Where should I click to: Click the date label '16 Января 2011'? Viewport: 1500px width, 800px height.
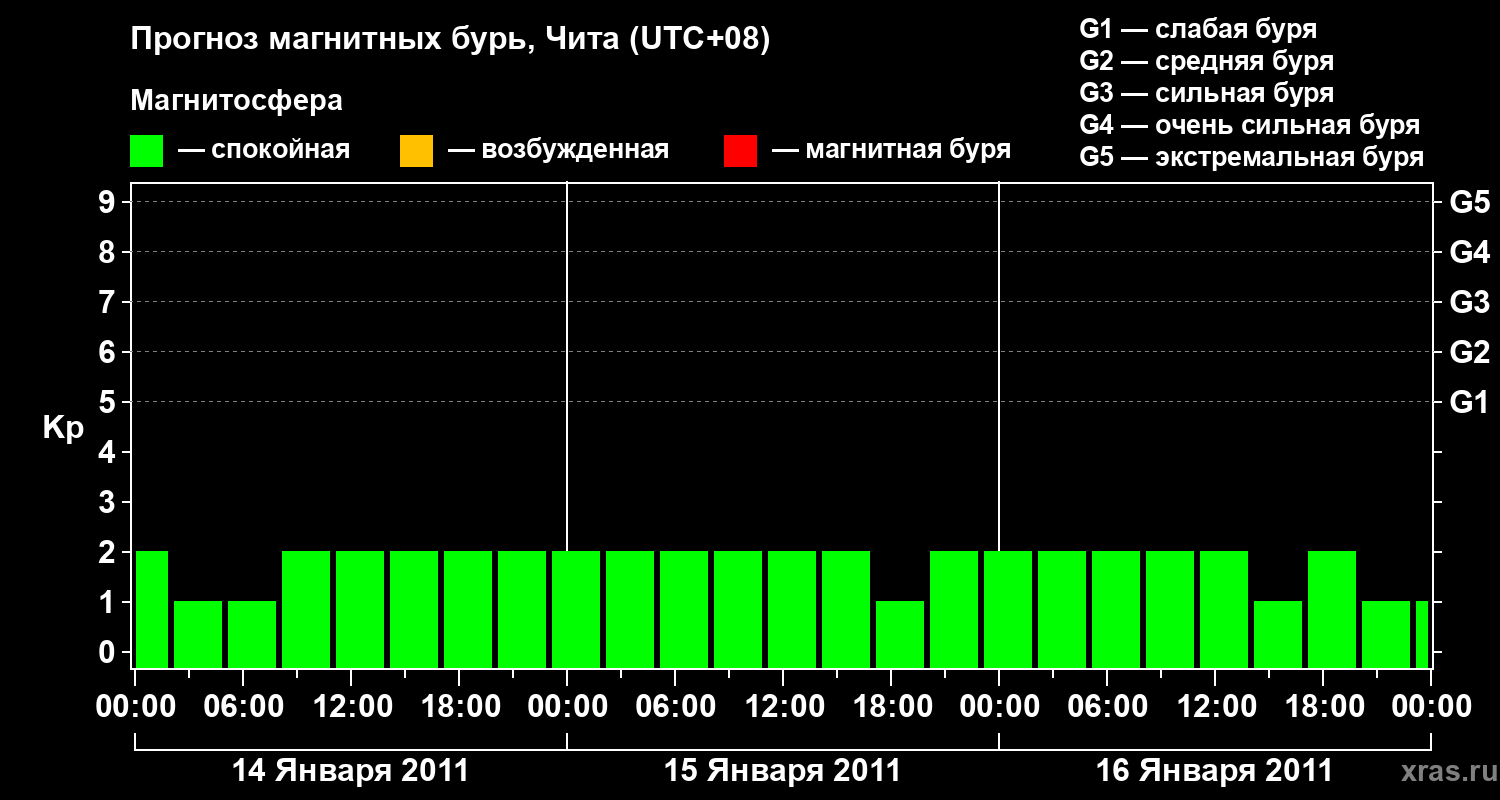[1214, 771]
